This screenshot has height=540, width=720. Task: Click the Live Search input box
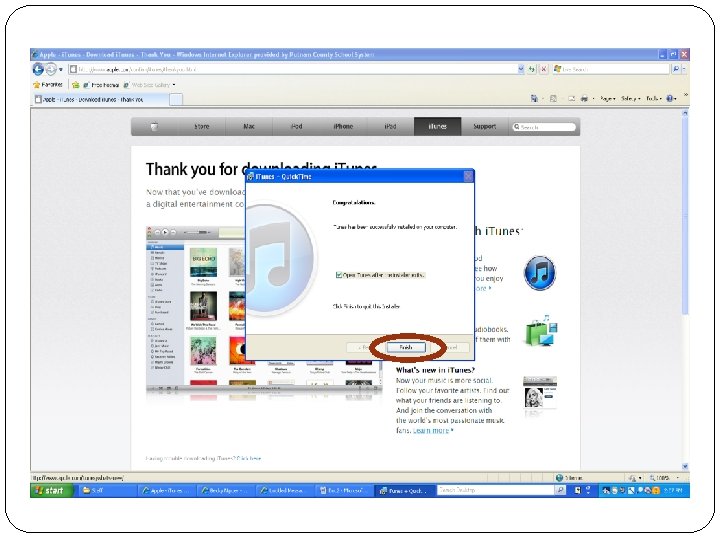(x=611, y=69)
